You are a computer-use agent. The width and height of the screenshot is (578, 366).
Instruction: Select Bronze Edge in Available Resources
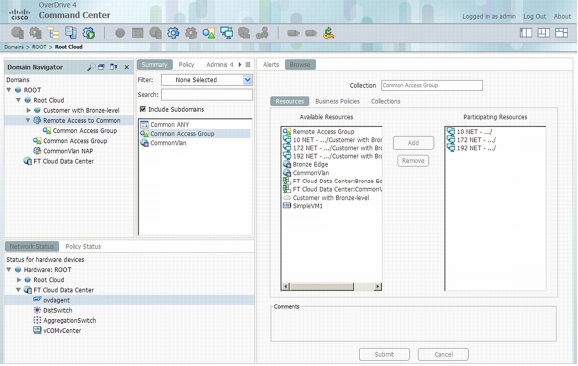[x=310, y=164]
